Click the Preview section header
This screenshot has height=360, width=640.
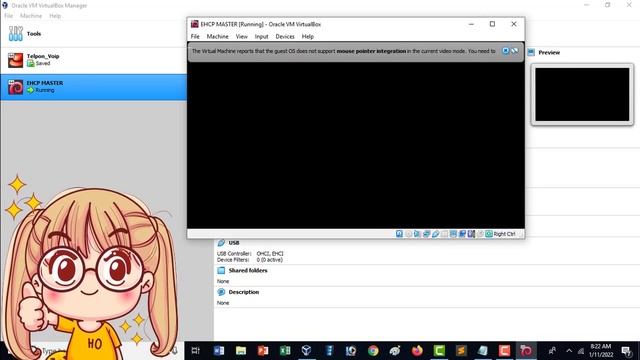pos(549,52)
